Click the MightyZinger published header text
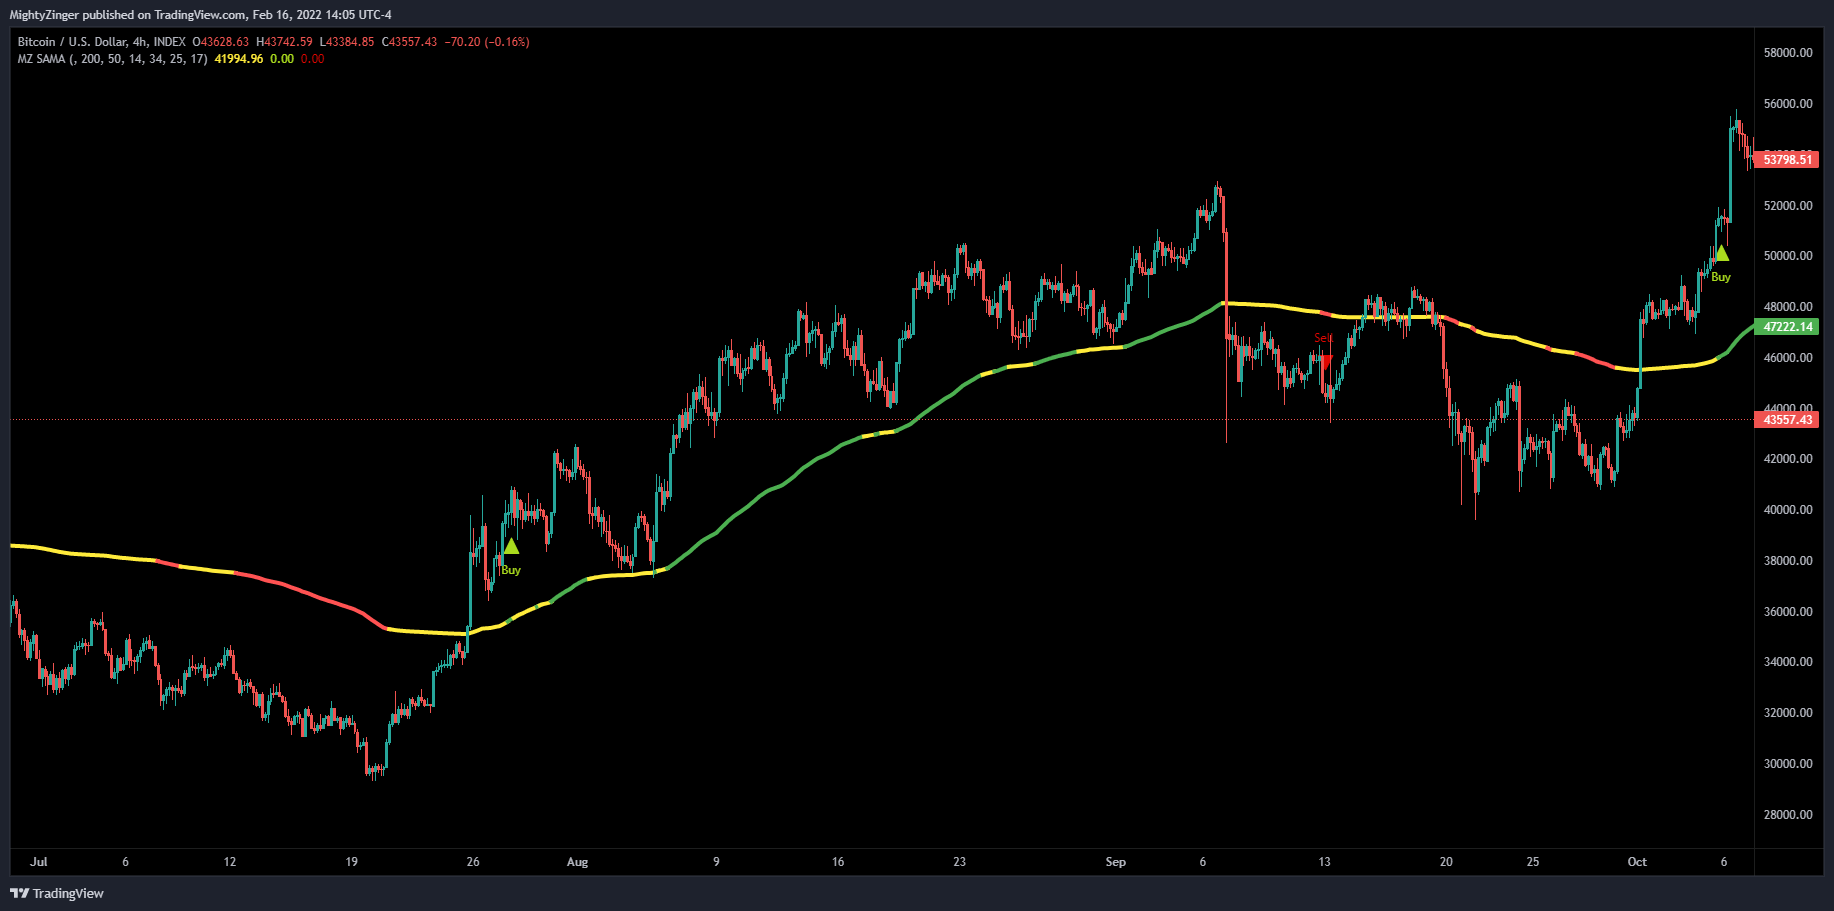This screenshot has height=911, width=1834. [x=200, y=14]
